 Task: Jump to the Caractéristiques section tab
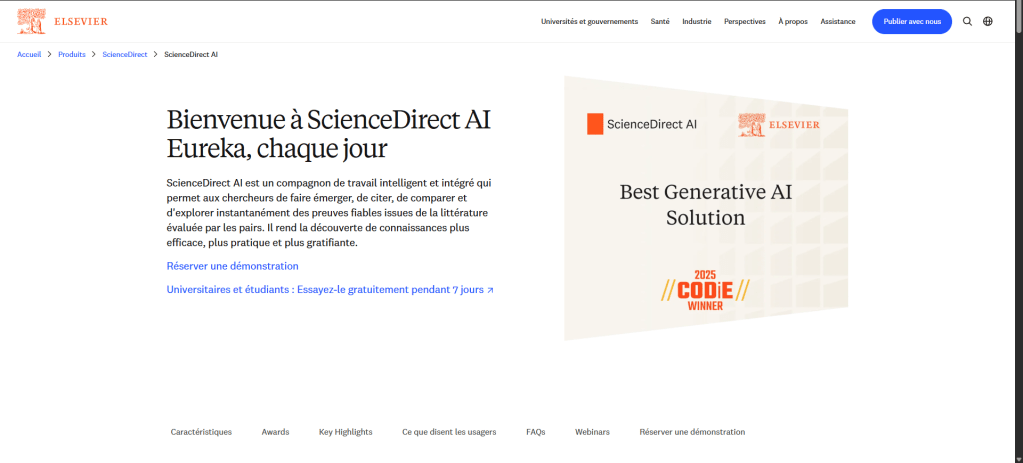201,432
